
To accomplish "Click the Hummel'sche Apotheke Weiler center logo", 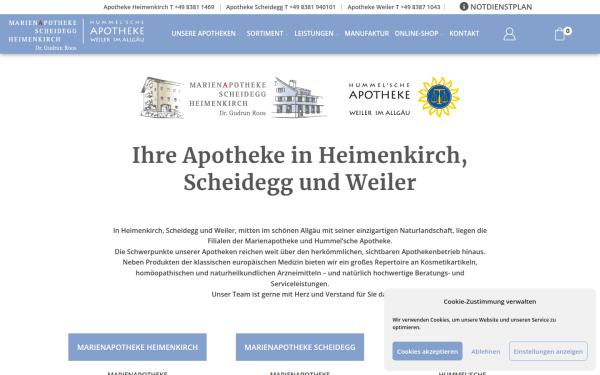I will click(379, 99).
